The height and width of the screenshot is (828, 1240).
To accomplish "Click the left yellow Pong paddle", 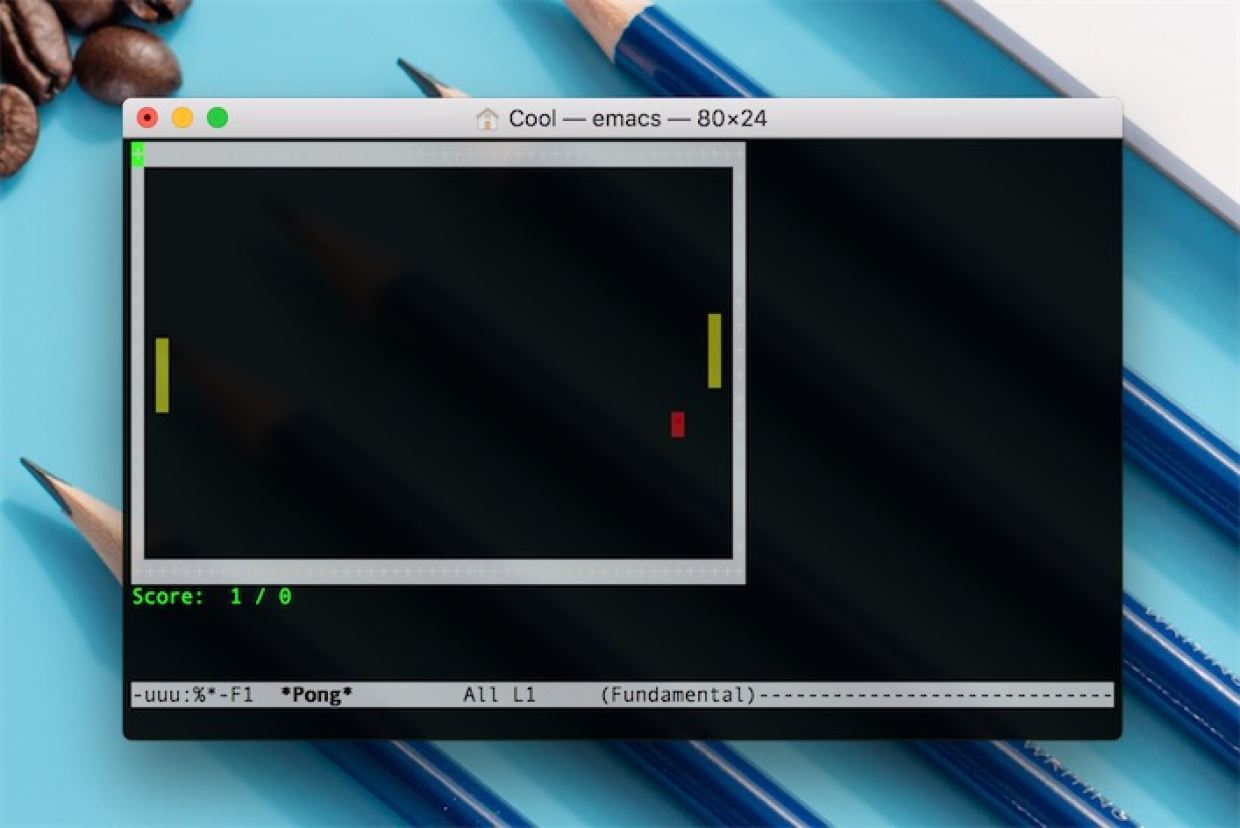I will 162,375.
